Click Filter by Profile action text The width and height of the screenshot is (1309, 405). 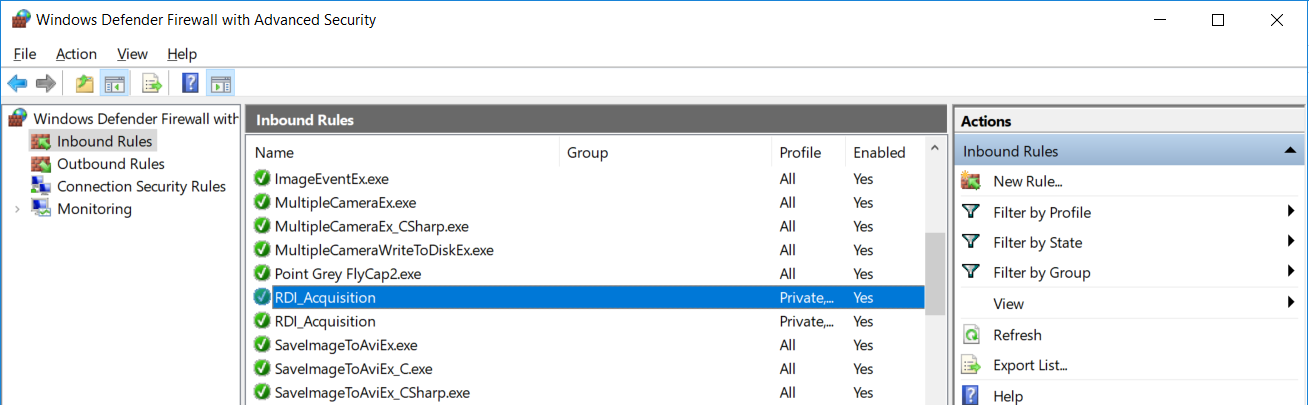[1042, 212]
